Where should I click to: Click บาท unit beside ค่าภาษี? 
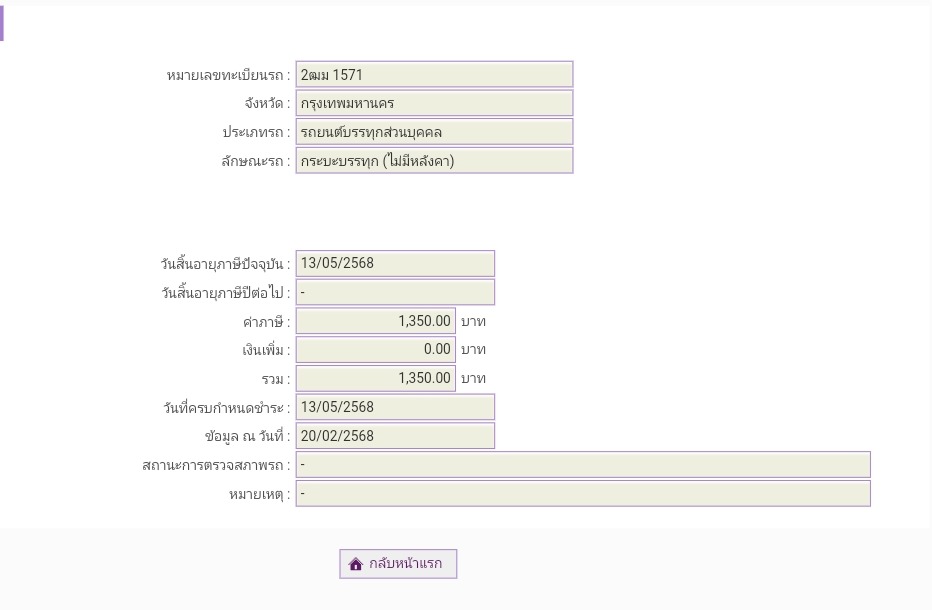[473, 322]
